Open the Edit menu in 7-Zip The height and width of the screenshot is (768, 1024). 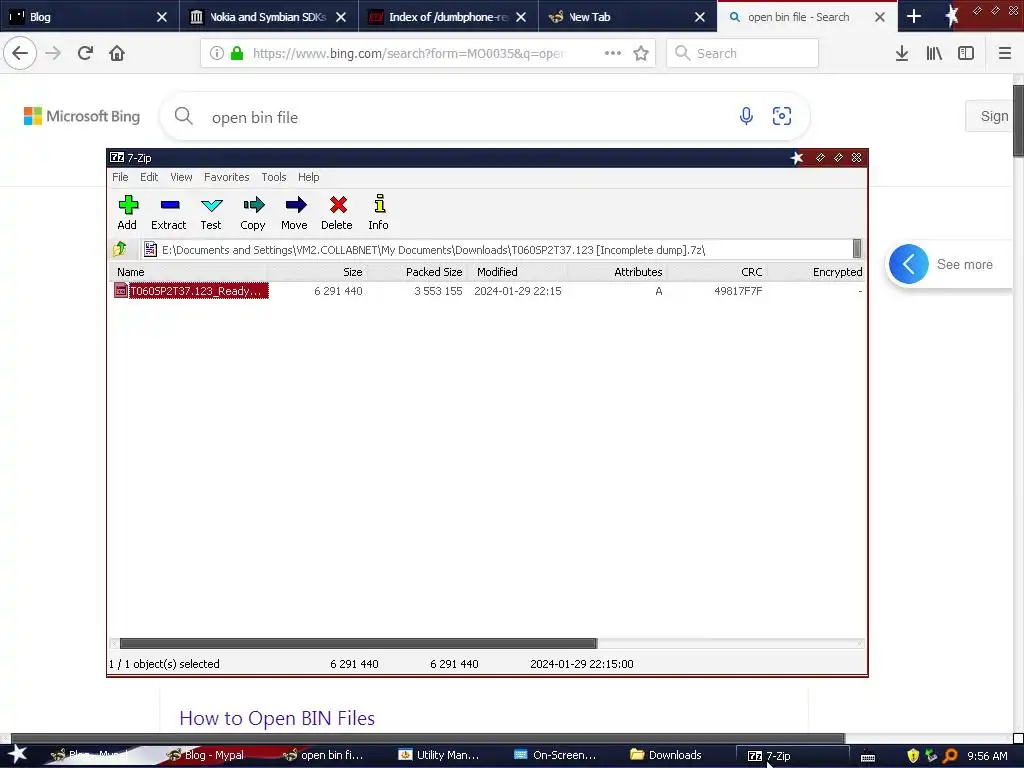(149, 177)
